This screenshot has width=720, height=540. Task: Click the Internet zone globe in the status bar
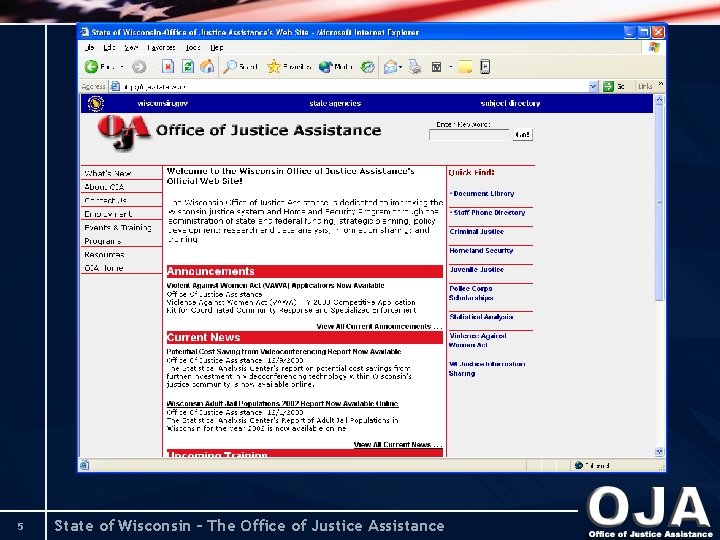coord(579,465)
